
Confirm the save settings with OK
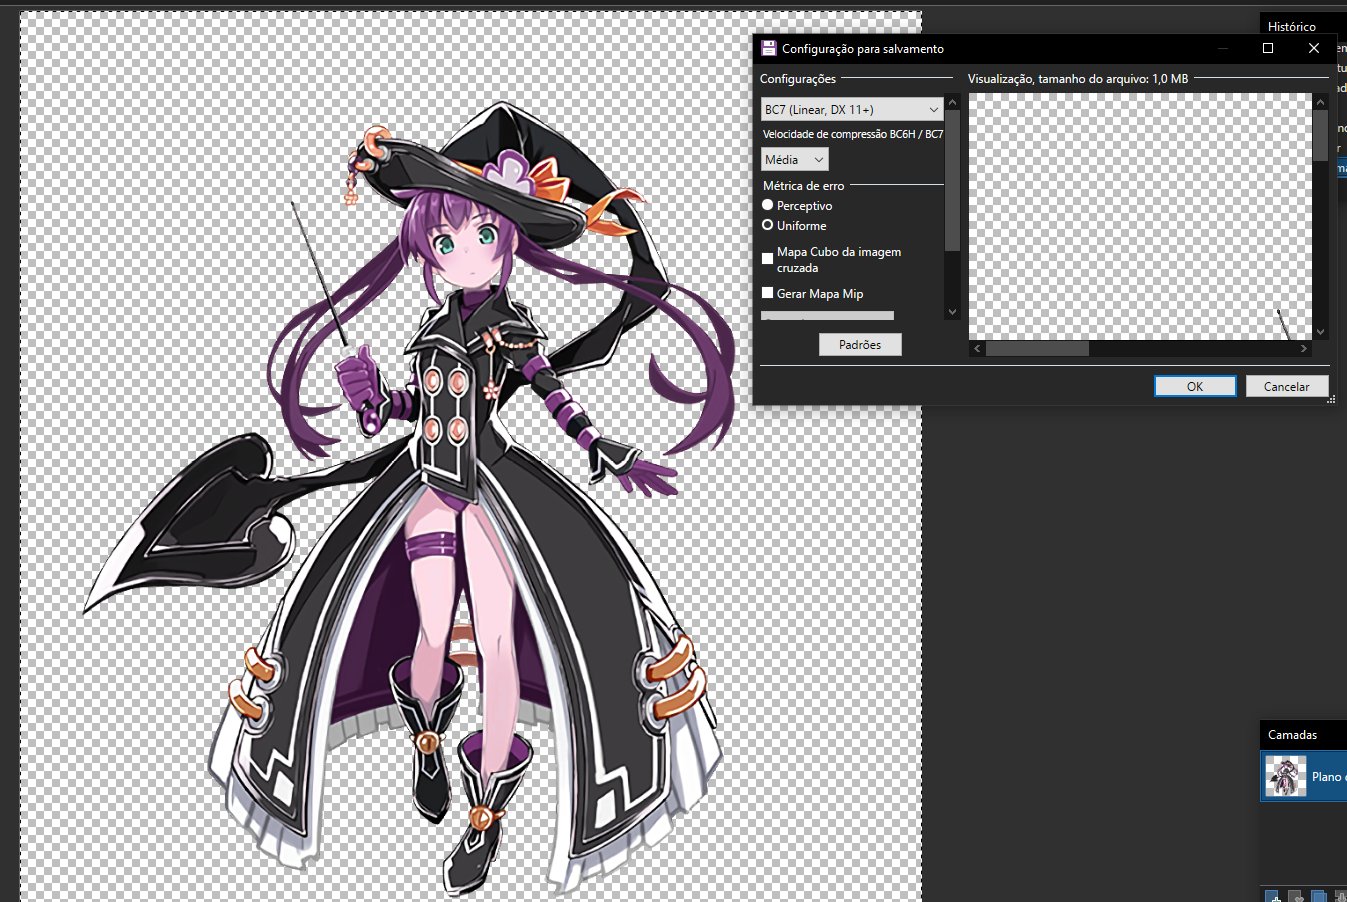click(1195, 386)
